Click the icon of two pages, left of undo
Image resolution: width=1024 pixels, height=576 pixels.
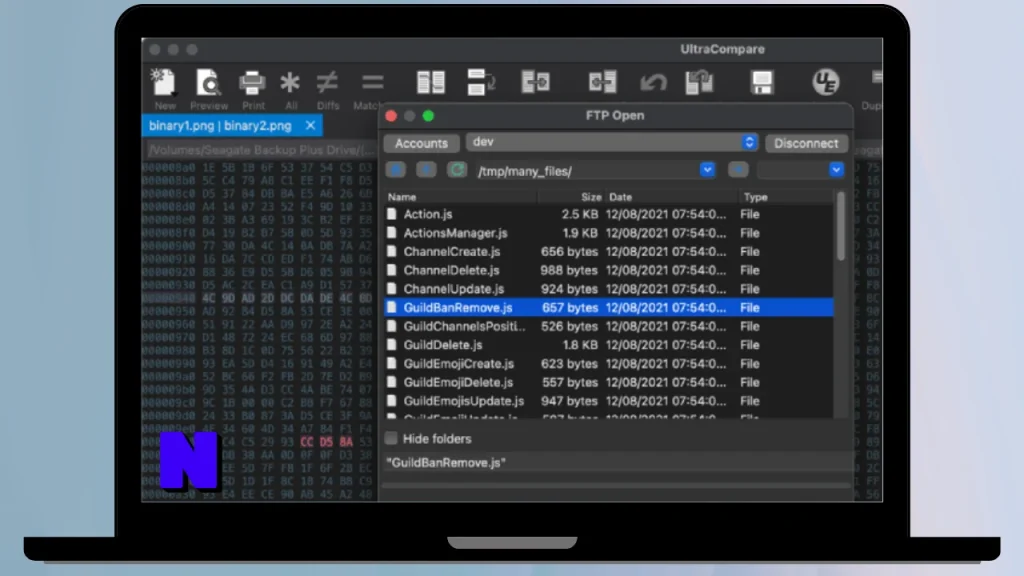coord(602,82)
